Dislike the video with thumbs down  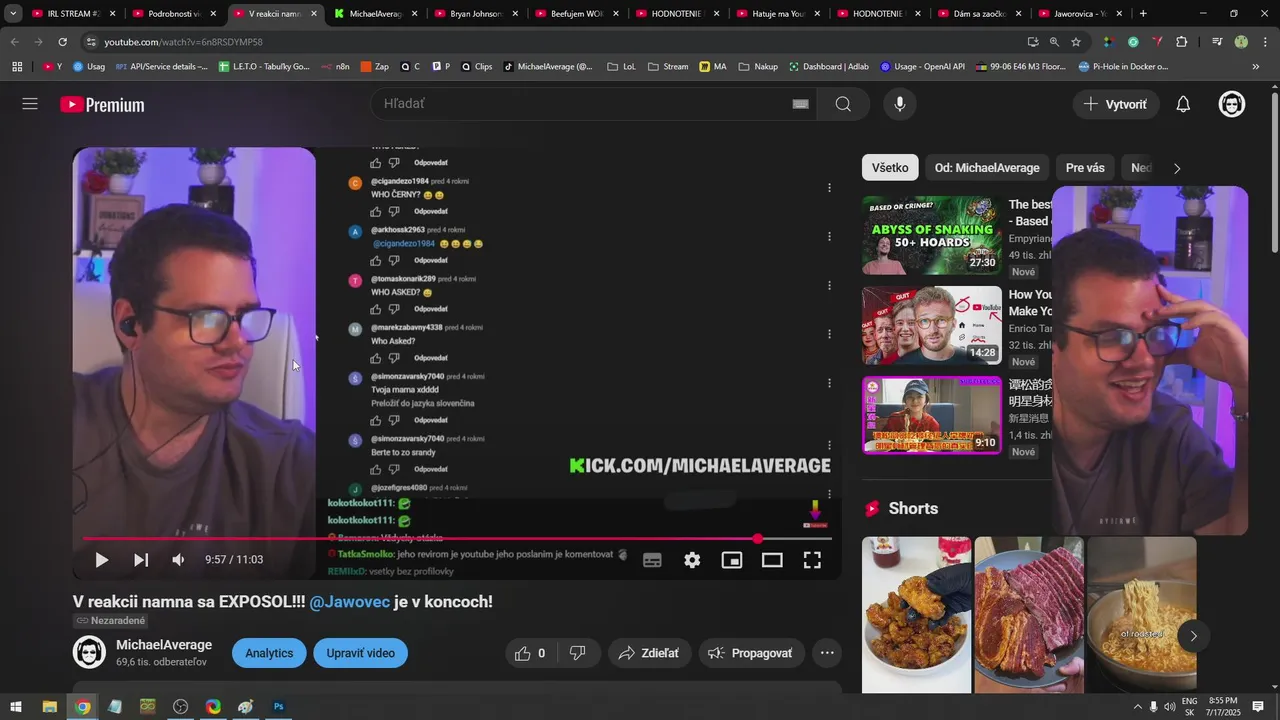[577, 653]
